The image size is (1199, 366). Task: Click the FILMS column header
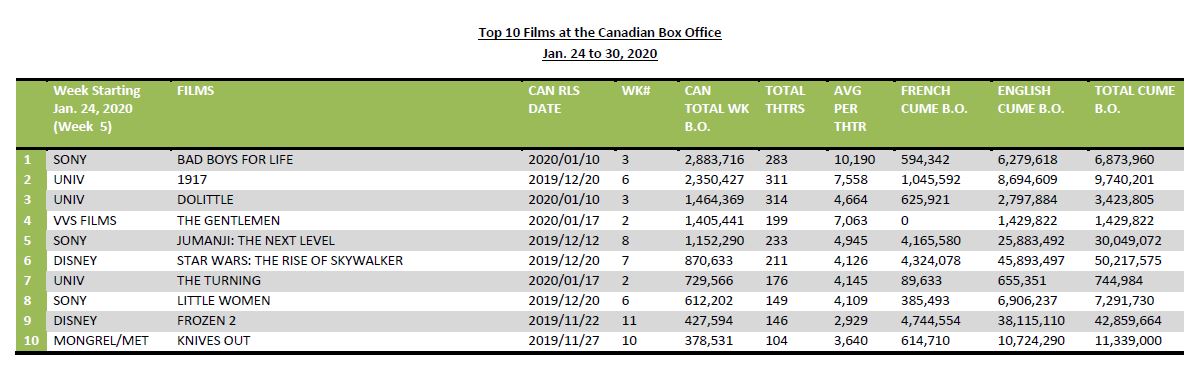tap(195, 91)
